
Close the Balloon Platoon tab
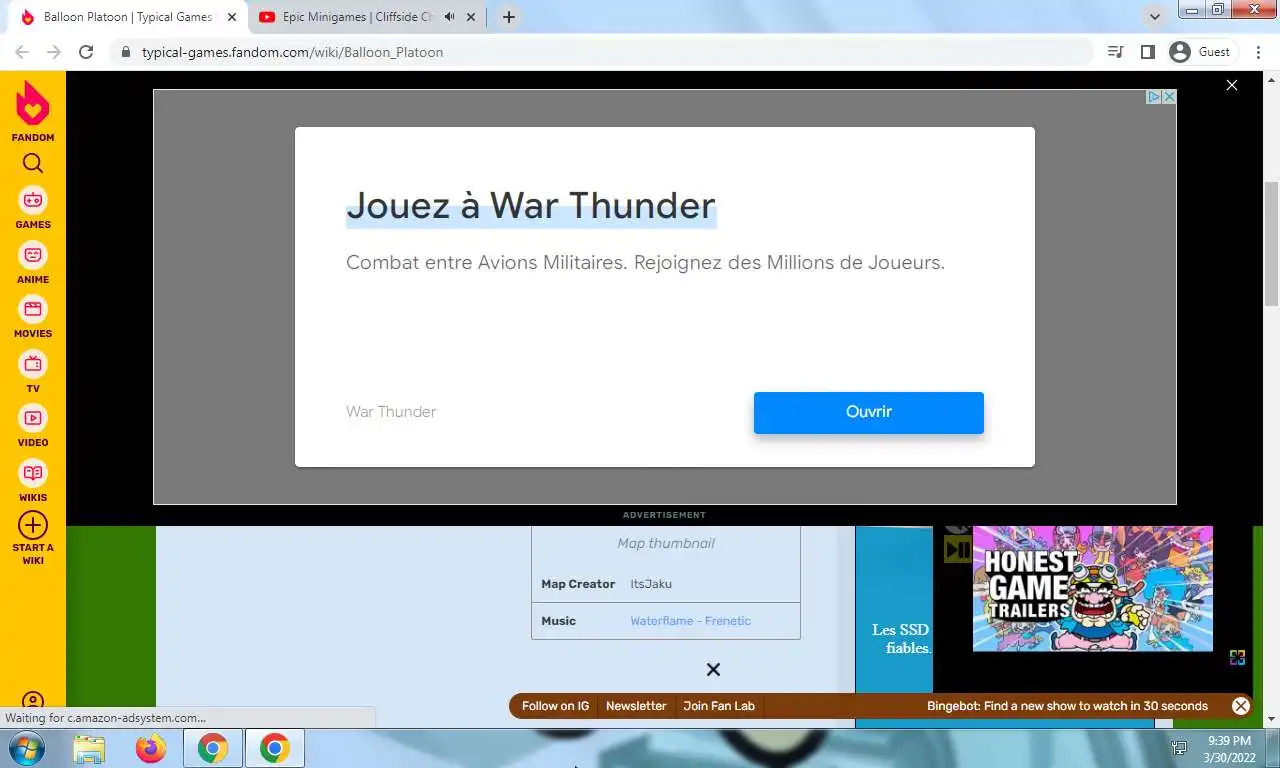(232, 17)
